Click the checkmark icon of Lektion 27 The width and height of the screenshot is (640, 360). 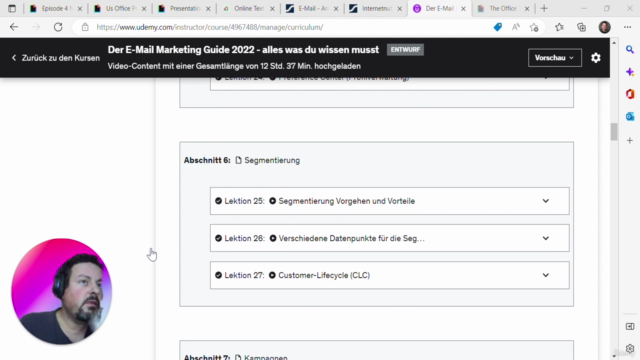218,275
